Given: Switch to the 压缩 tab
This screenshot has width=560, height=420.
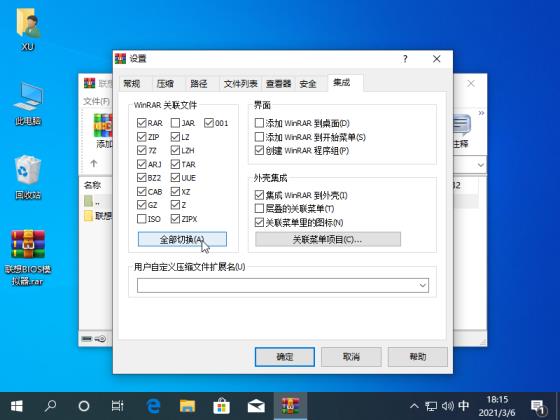Looking at the screenshot, I should click(x=165, y=84).
